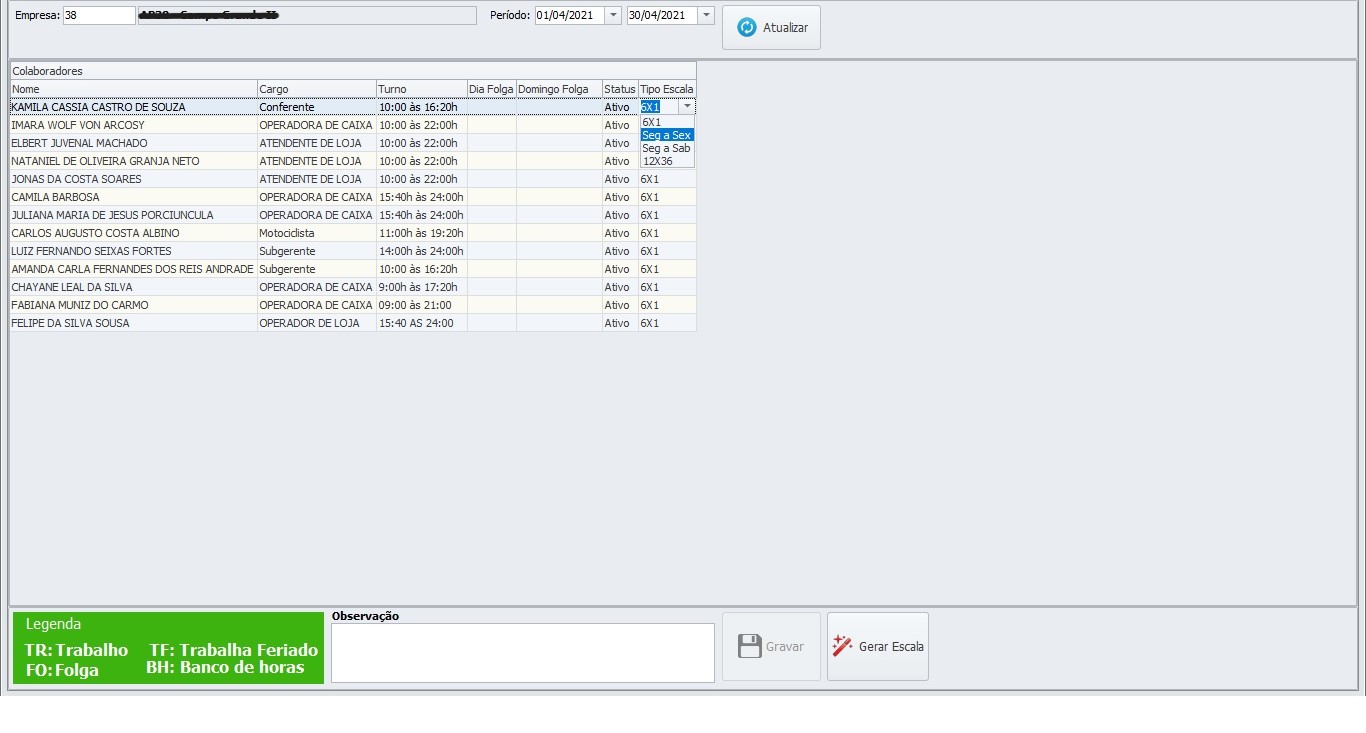Select 'Seg a Sex' from the dropdown list
The image size is (1366, 733).
point(666,135)
